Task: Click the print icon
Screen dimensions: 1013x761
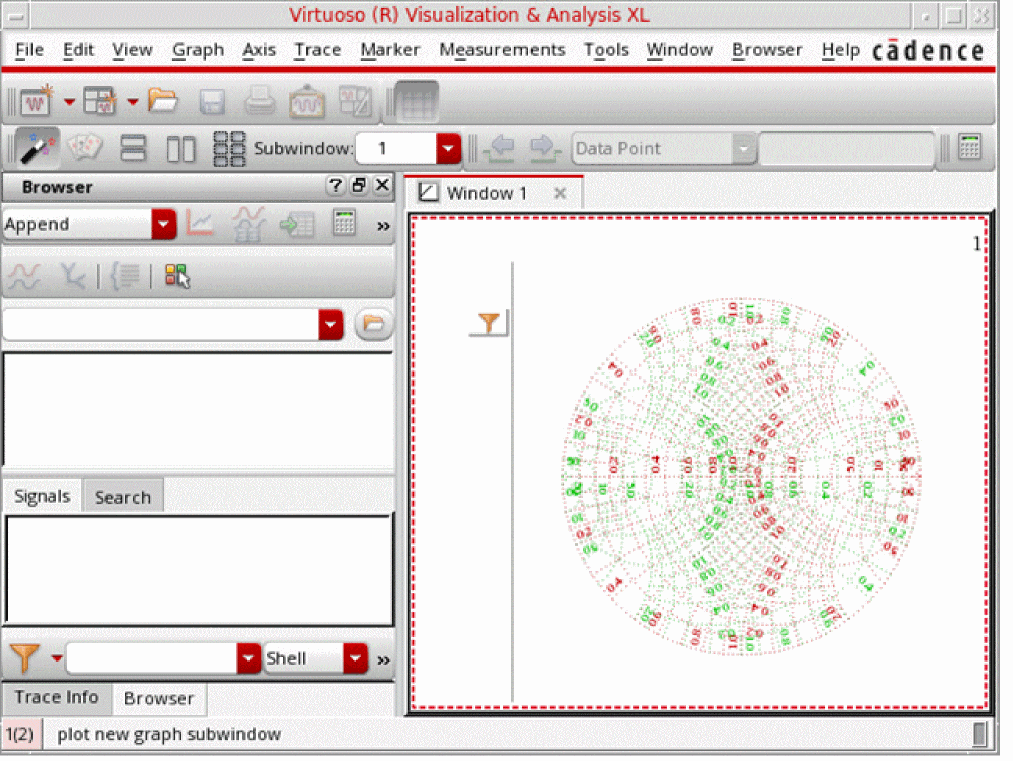Action: (260, 101)
